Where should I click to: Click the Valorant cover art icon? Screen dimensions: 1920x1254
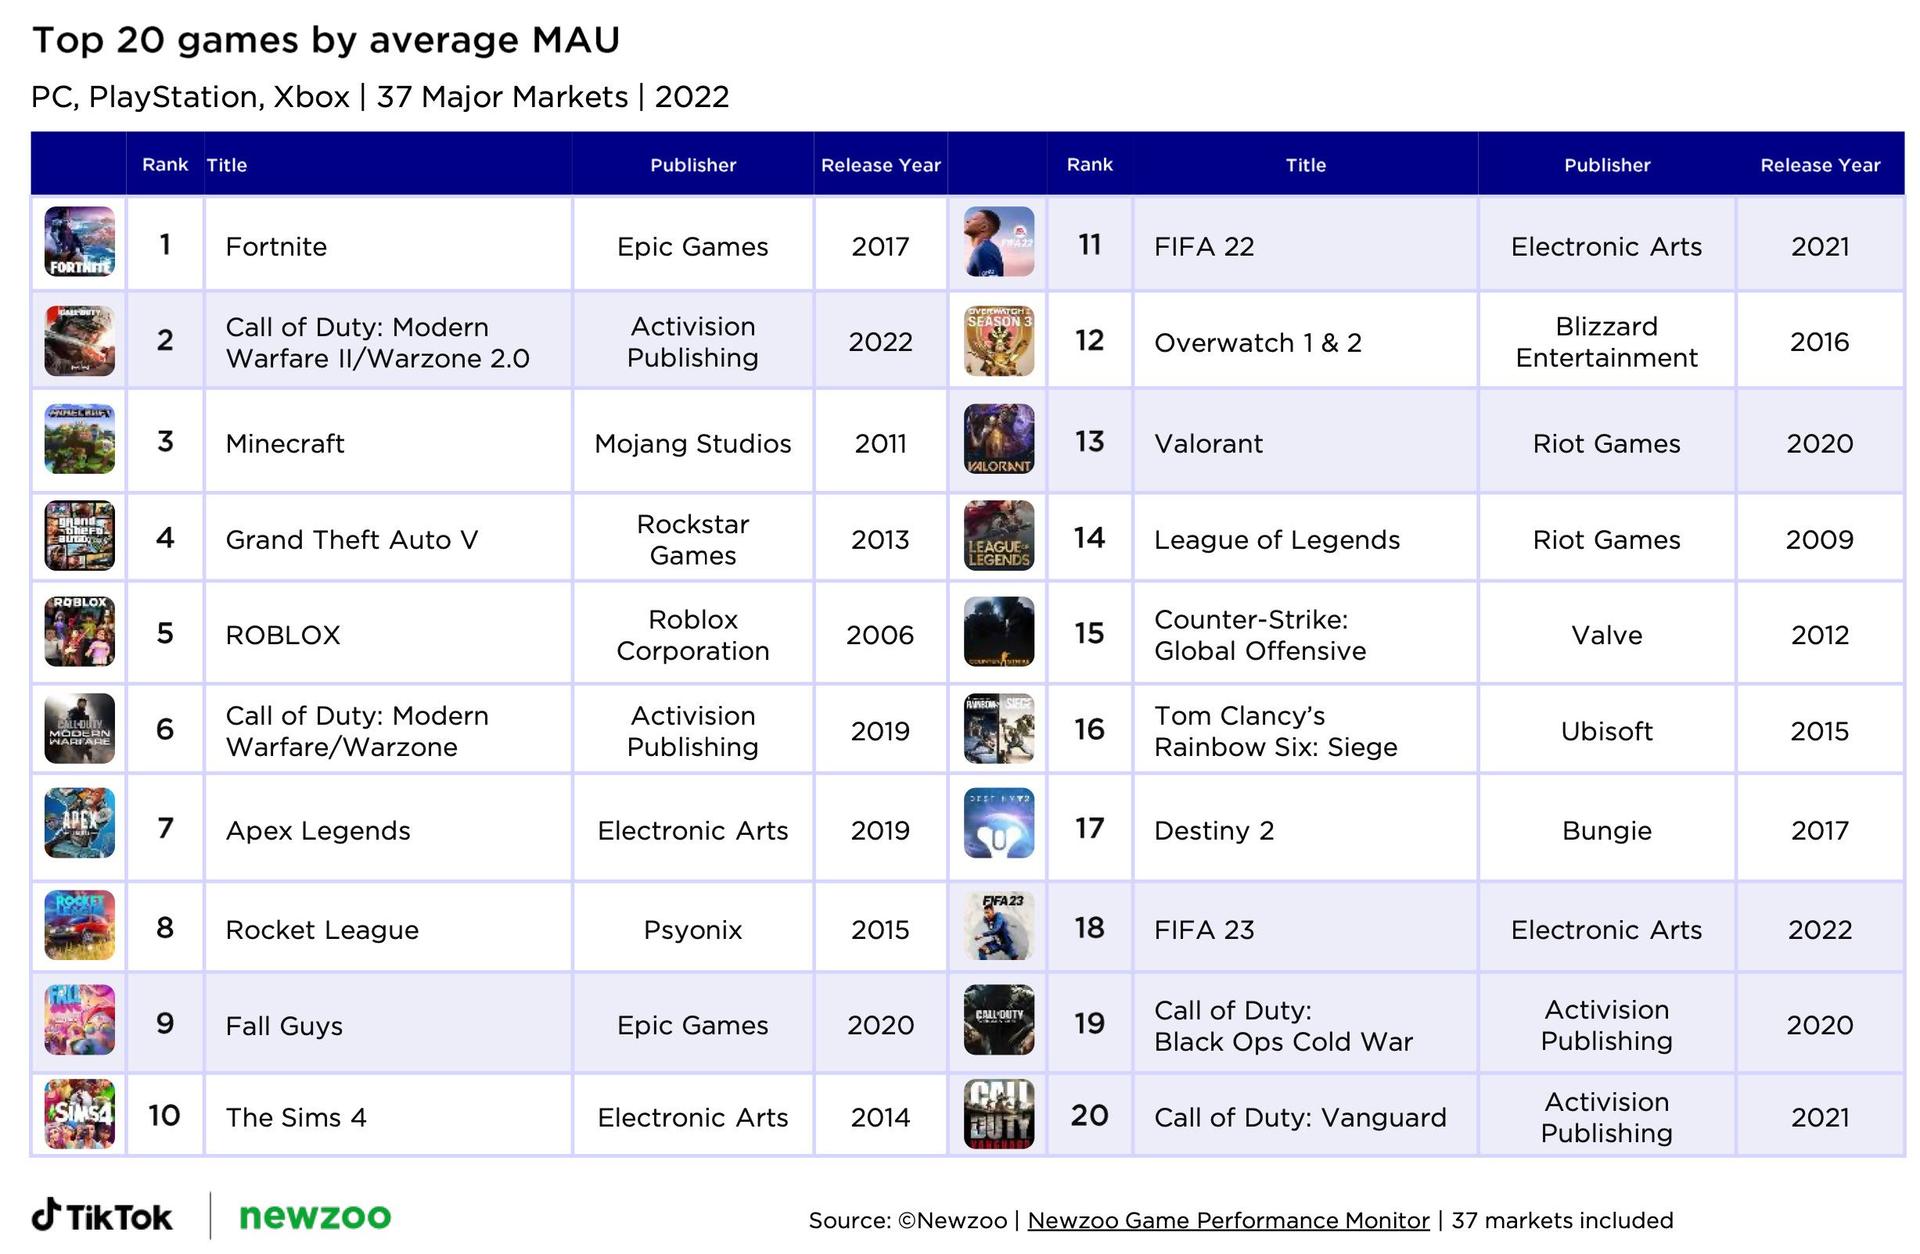998,439
